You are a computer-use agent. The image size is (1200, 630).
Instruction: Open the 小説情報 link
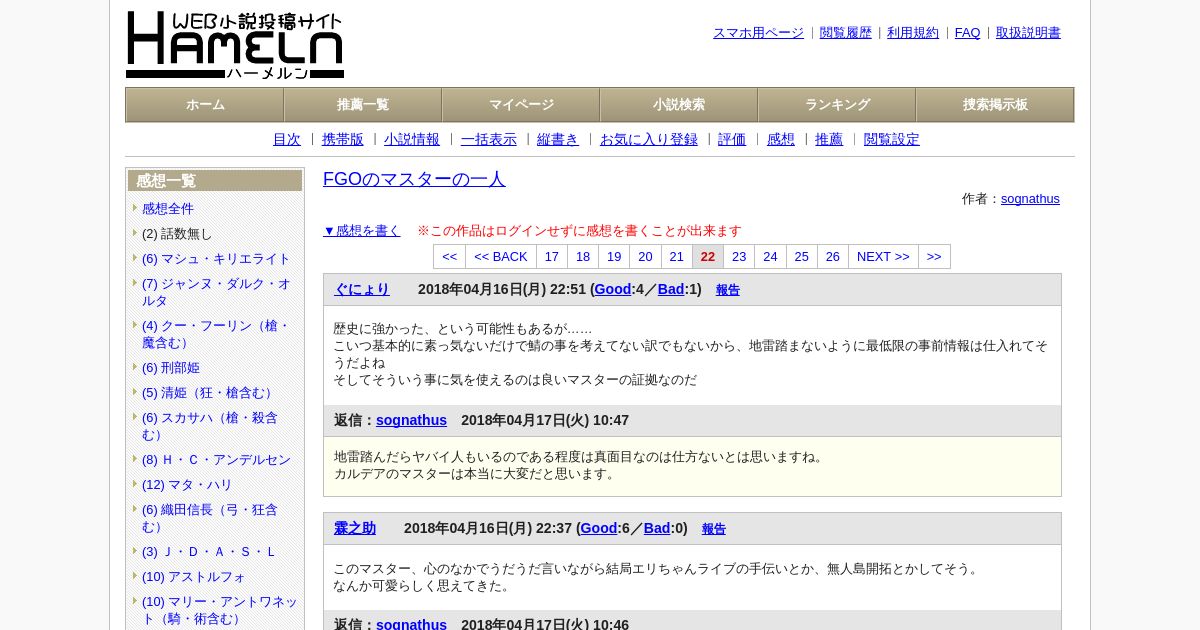[x=412, y=140]
